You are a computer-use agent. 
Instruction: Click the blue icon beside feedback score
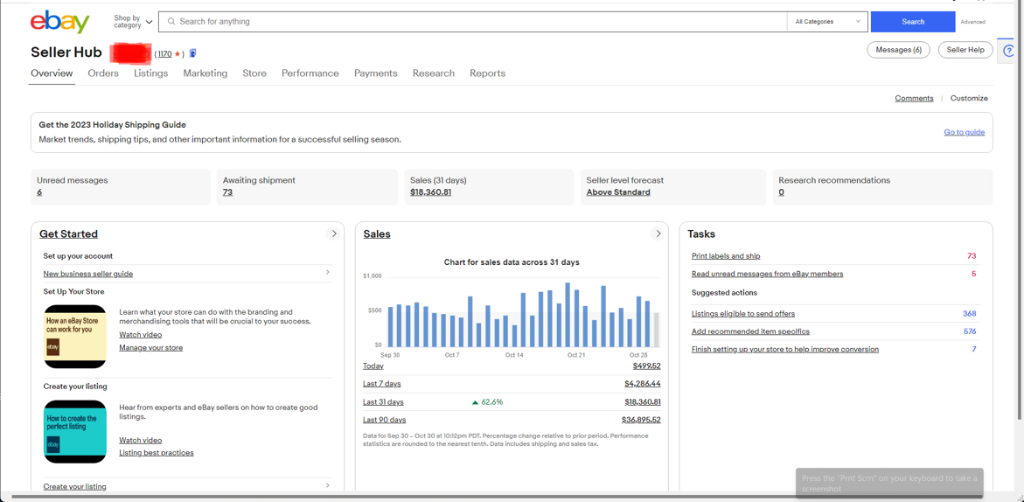(193, 53)
